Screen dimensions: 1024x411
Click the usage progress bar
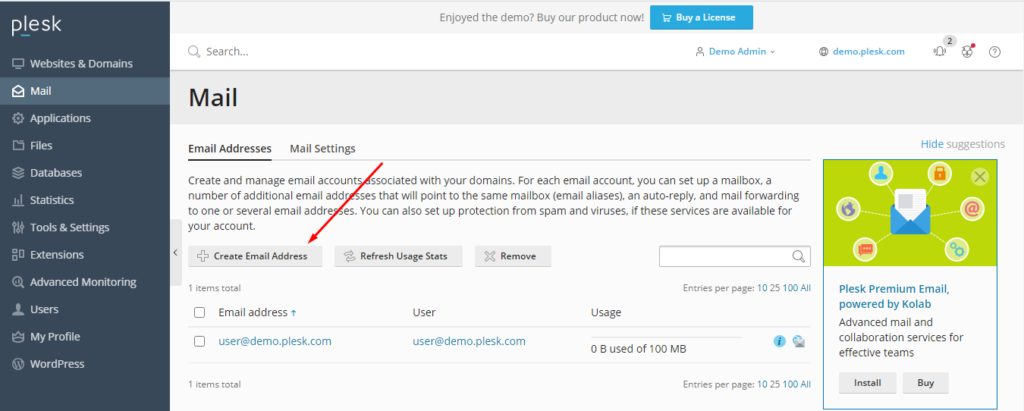pyautogui.click(x=667, y=338)
